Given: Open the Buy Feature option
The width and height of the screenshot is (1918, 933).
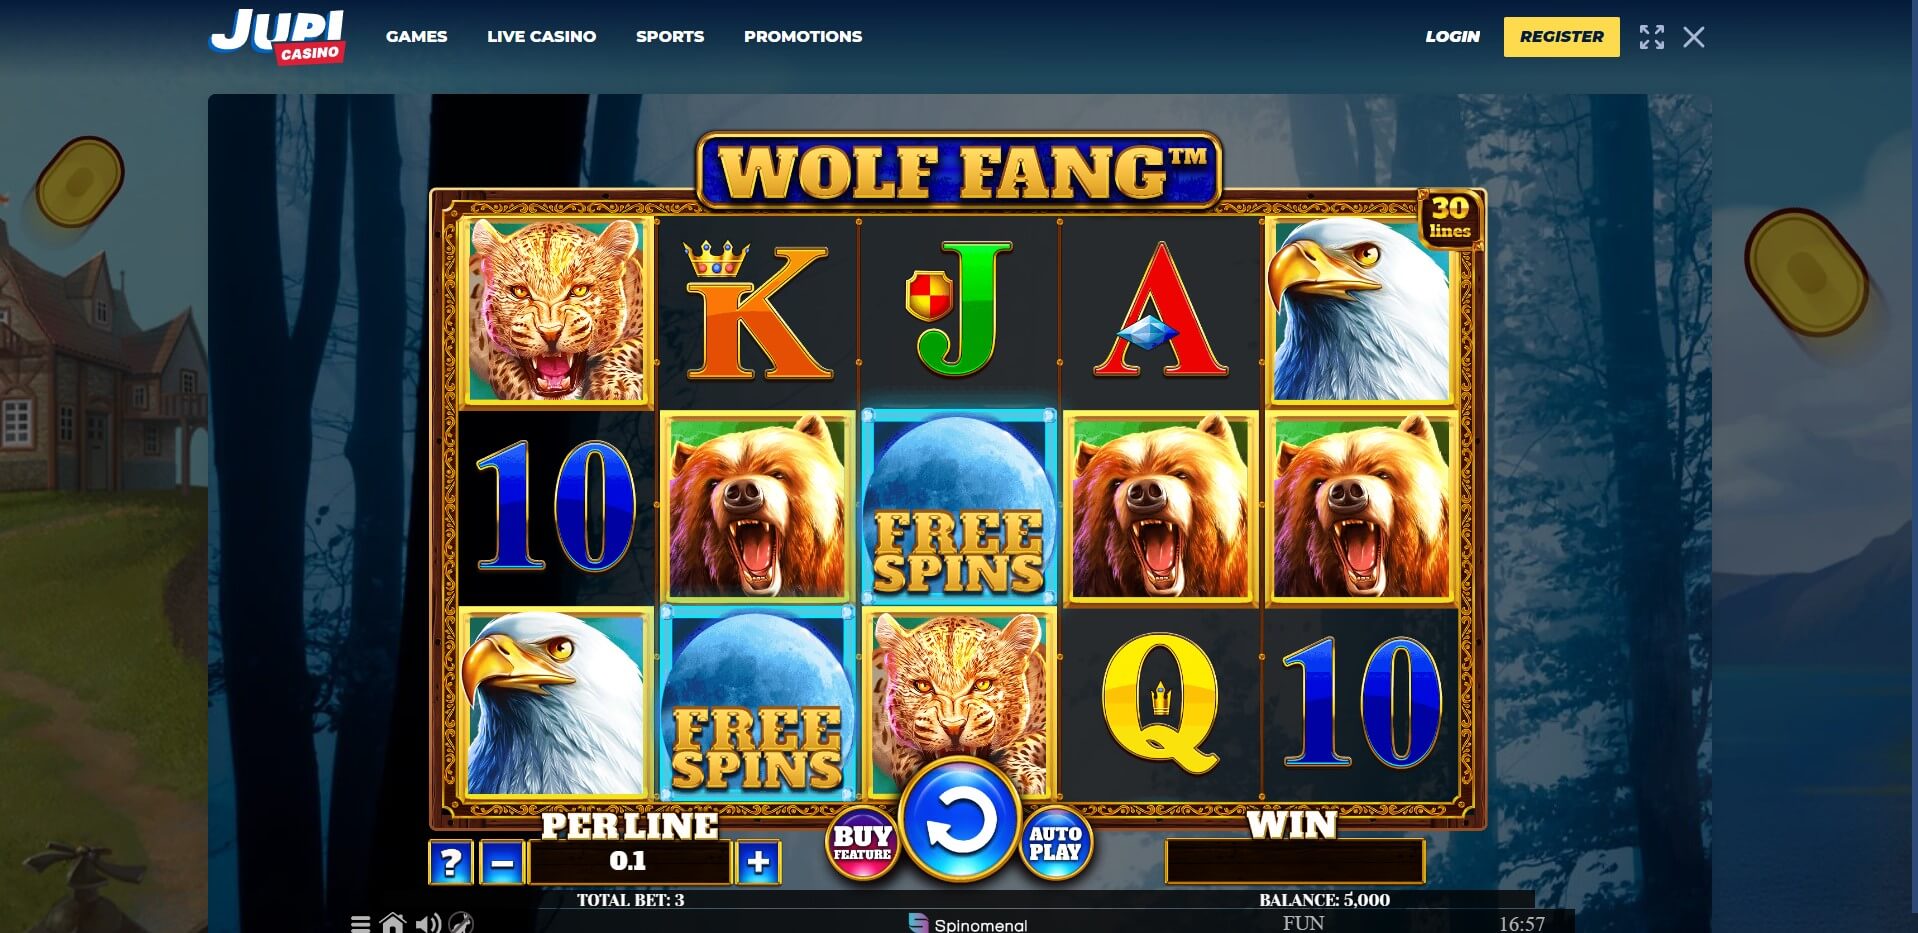Looking at the screenshot, I should [x=862, y=842].
